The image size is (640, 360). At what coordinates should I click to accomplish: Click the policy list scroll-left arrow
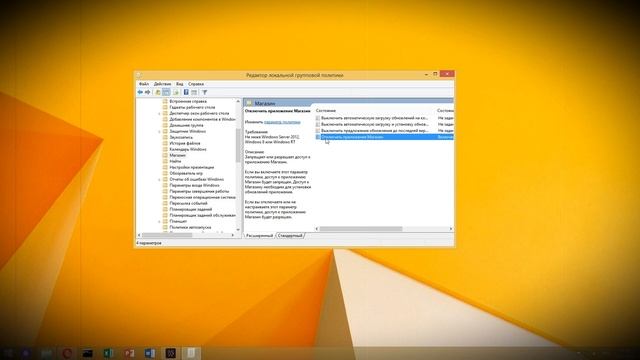[x=317, y=229]
